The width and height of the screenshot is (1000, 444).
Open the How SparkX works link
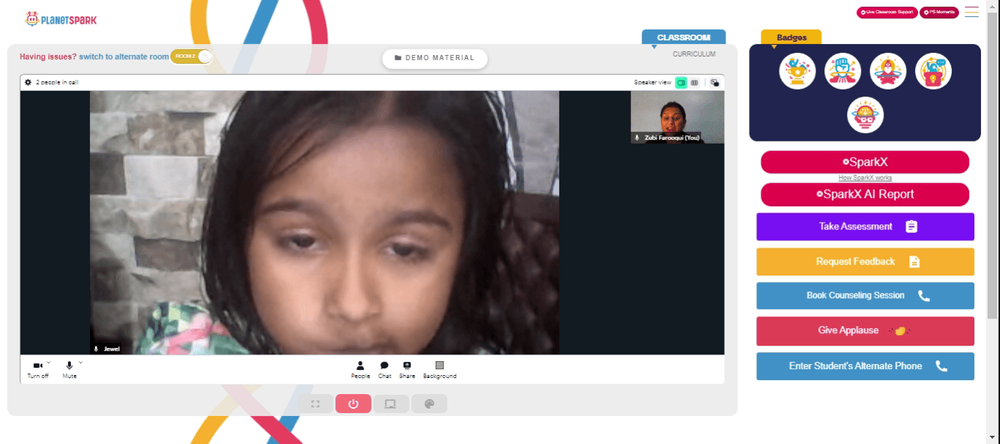pos(865,178)
